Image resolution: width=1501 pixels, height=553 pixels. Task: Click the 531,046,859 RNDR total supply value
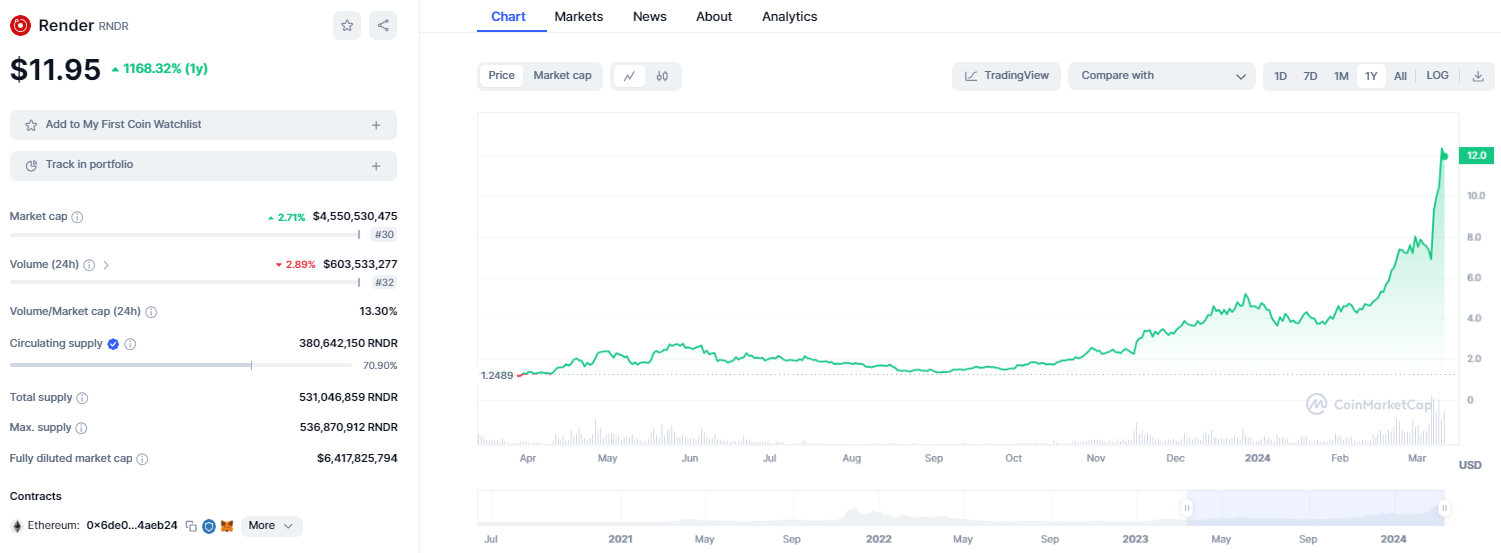coord(348,398)
